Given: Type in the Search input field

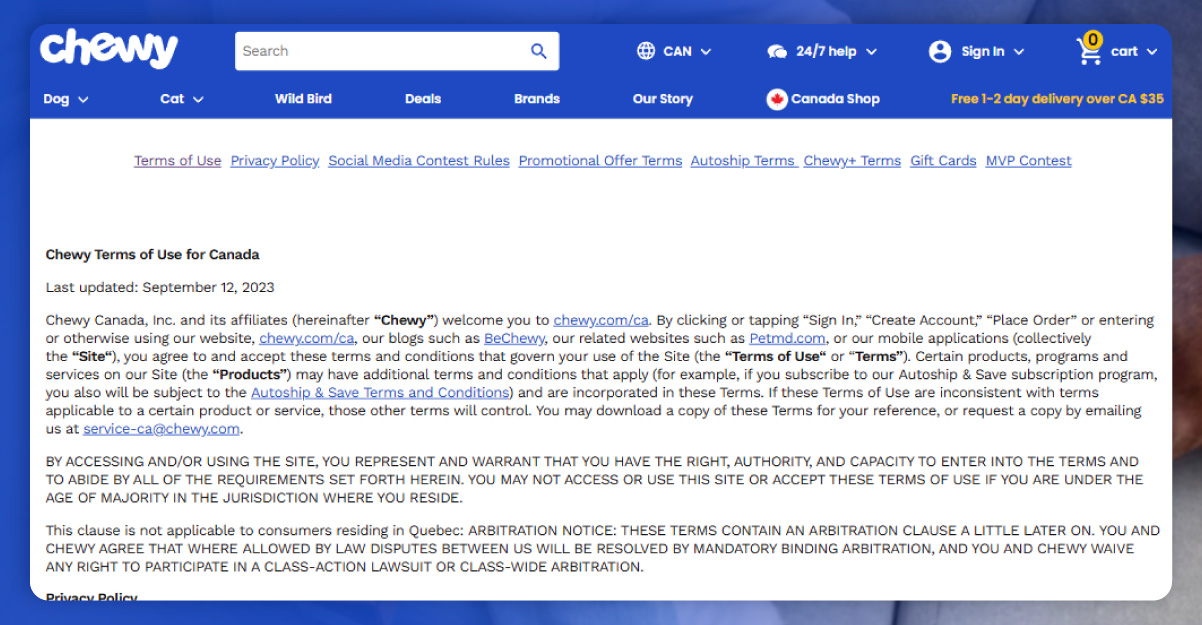Looking at the screenshot, I should click(380, 51).
